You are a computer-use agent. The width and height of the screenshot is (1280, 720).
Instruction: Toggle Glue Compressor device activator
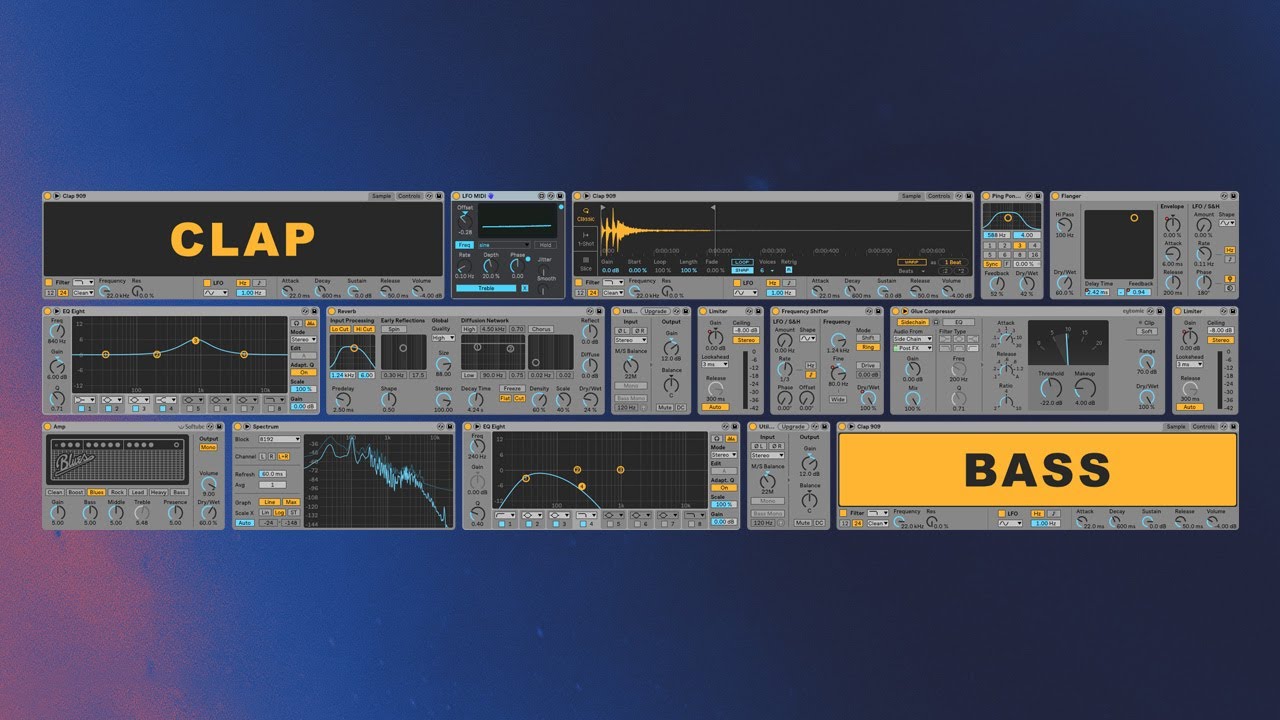click(x=895, y=311)
